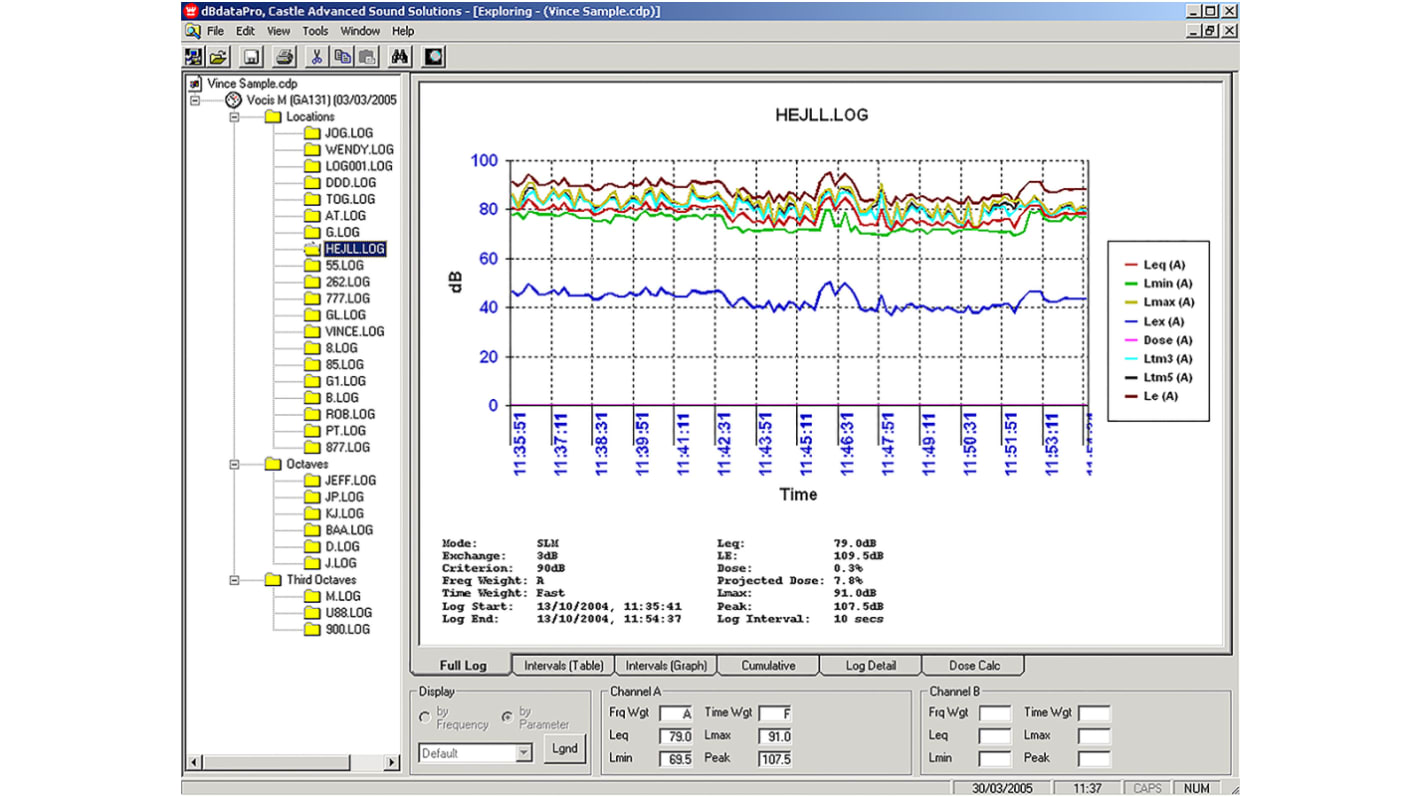Cut selection with the scissors icon
Image resolution: width=1420 pixels, height=798 pixels.
tap(315, 56)
